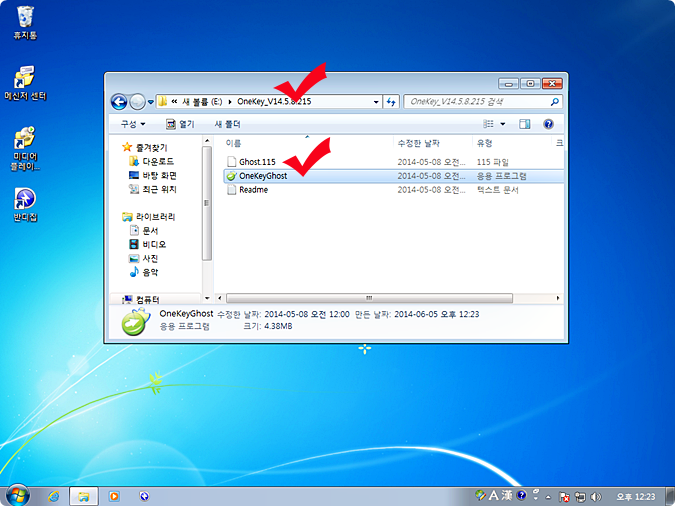Click the Explorer forward navigation arrow
Viewport: 675px width, 506px height.
(x=137, y=102)
